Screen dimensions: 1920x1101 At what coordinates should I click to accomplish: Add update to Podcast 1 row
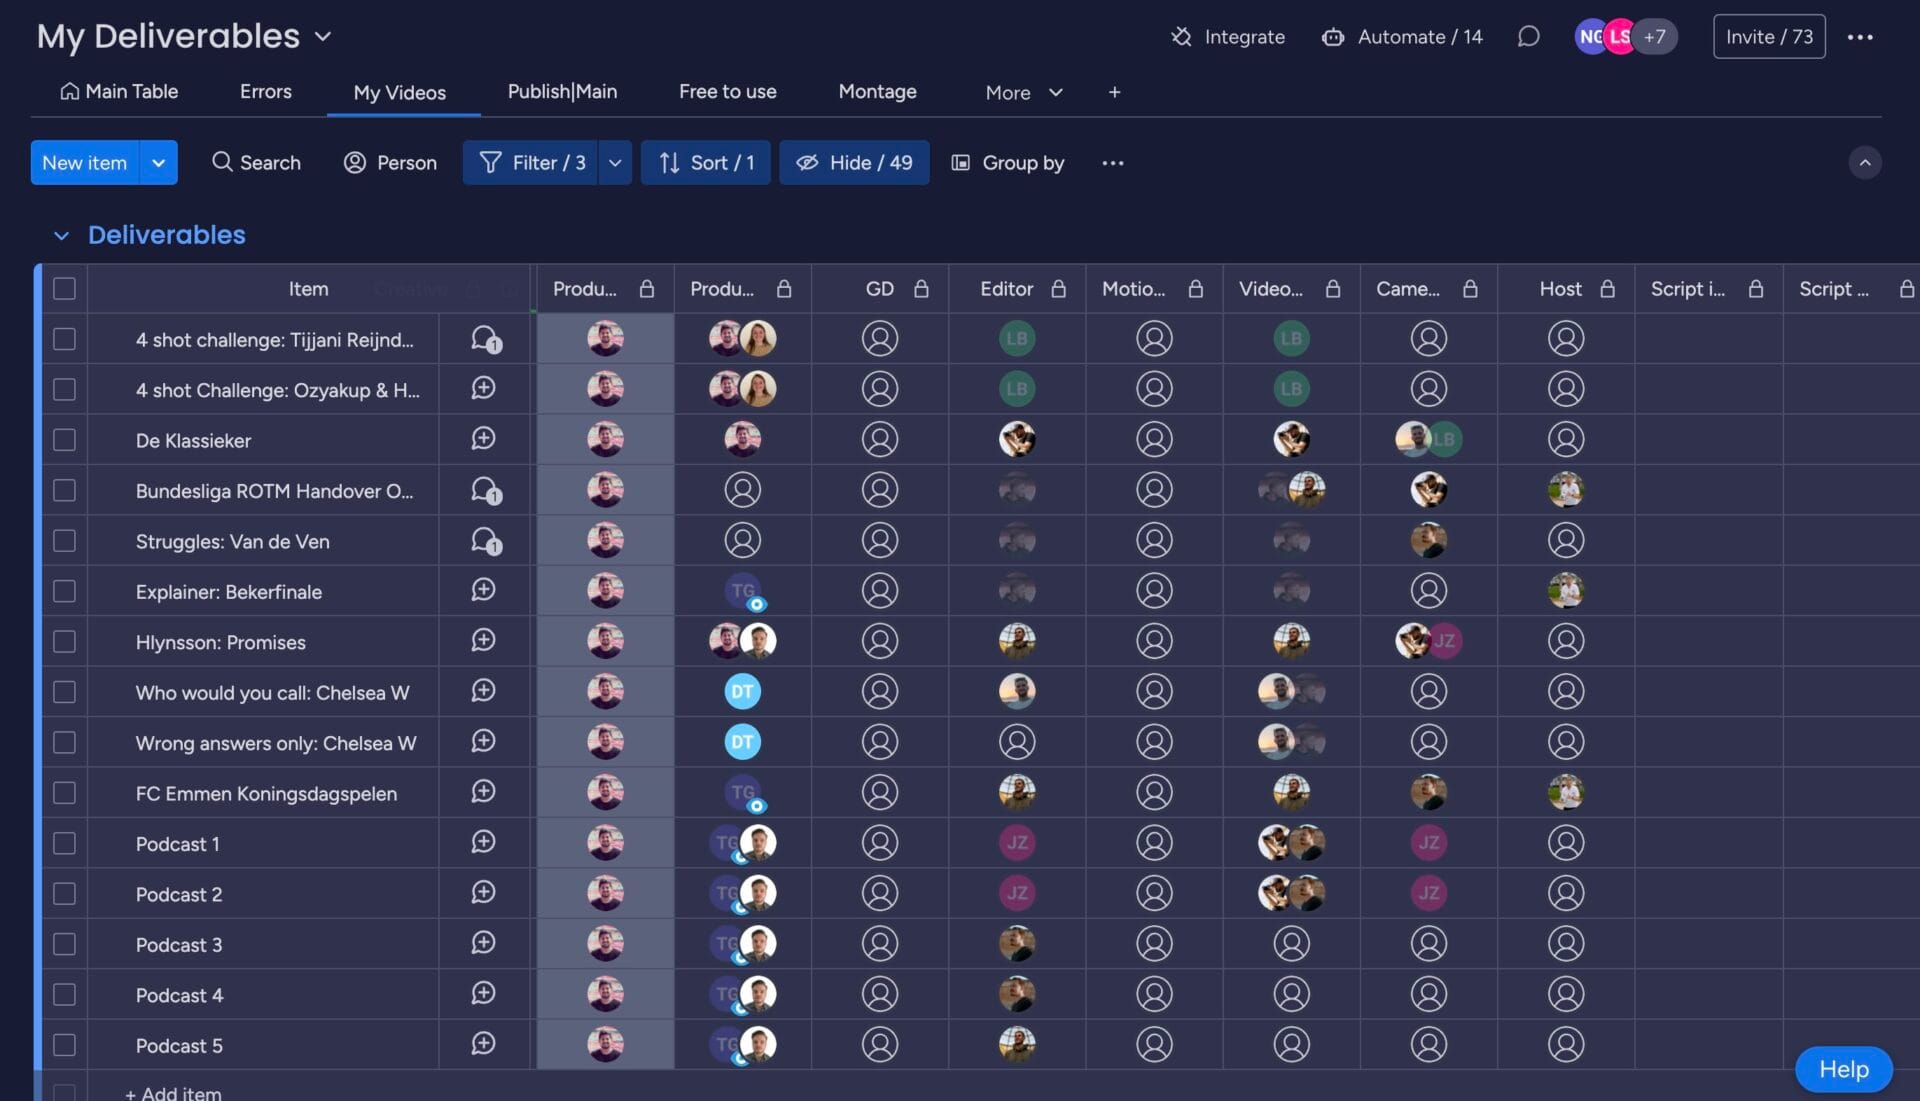pos(484,842)
